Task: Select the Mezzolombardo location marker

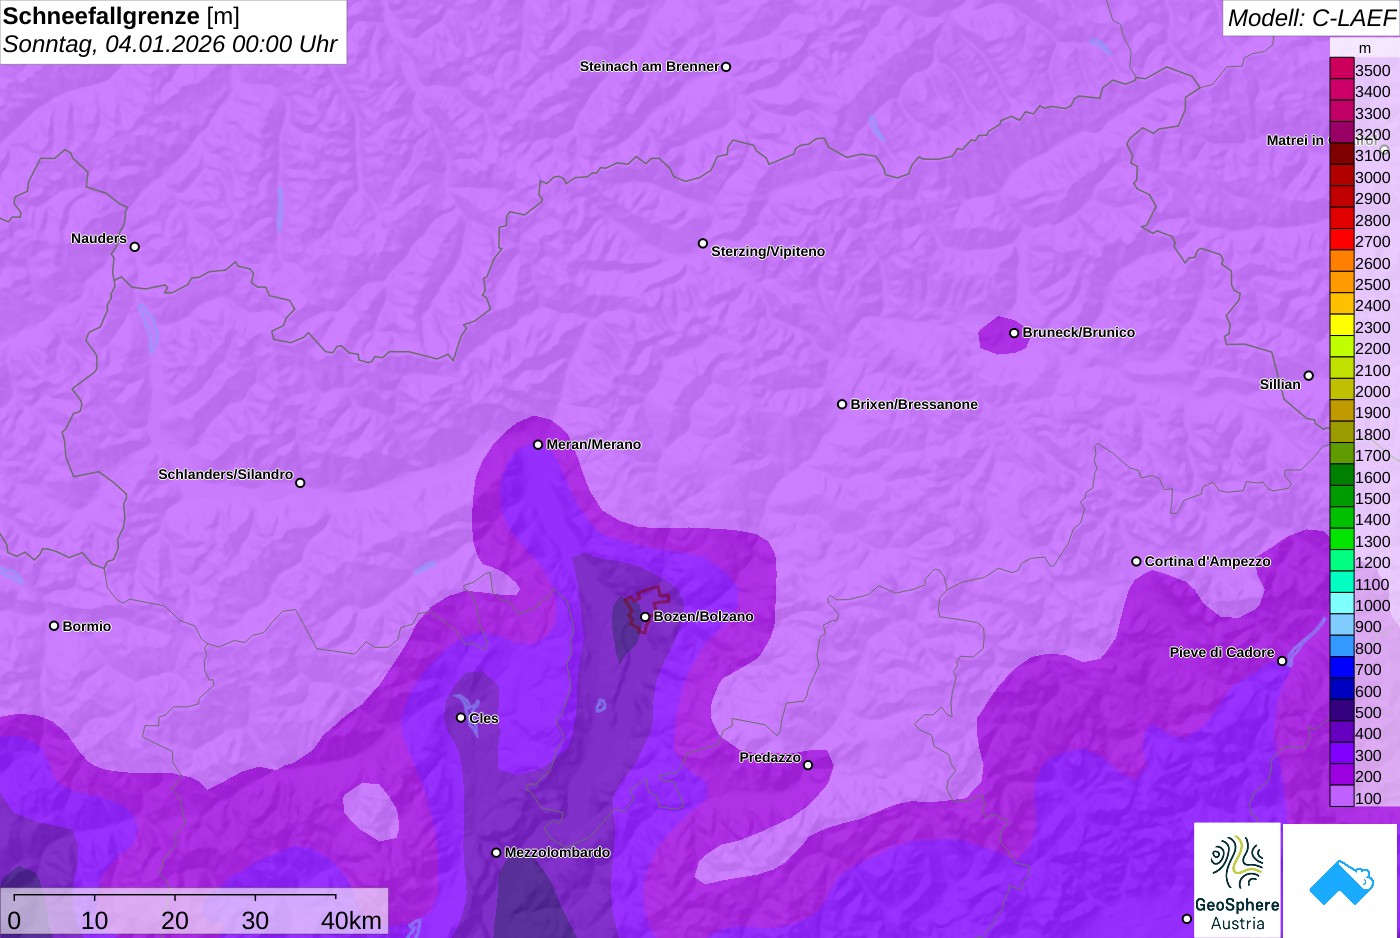Action: 496,853
